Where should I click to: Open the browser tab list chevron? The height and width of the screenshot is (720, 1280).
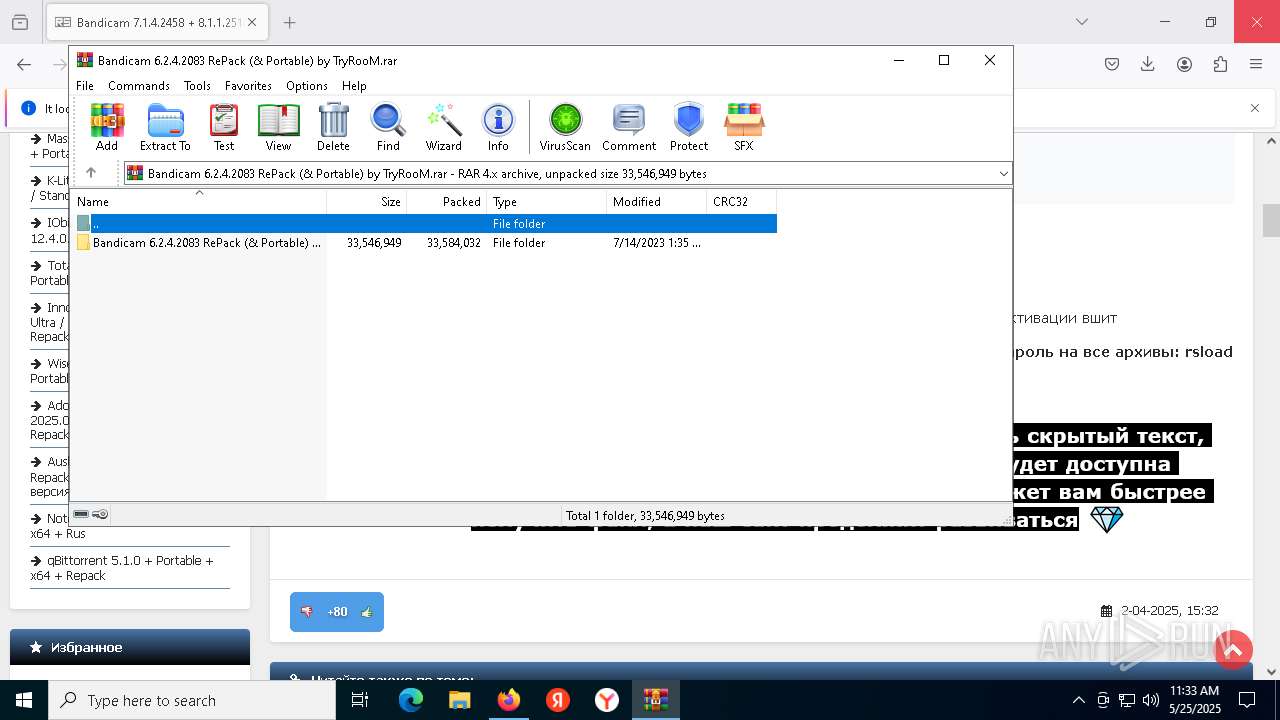point(1081,22)
